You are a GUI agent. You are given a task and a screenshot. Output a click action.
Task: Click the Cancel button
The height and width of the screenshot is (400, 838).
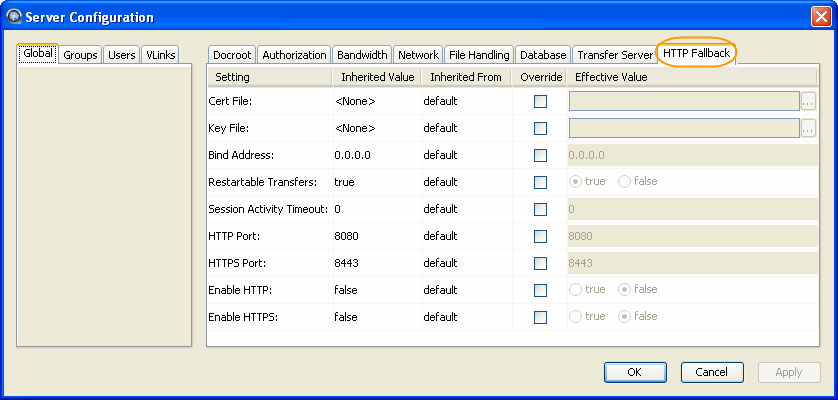pyautogui.click(x=712, y=372)
